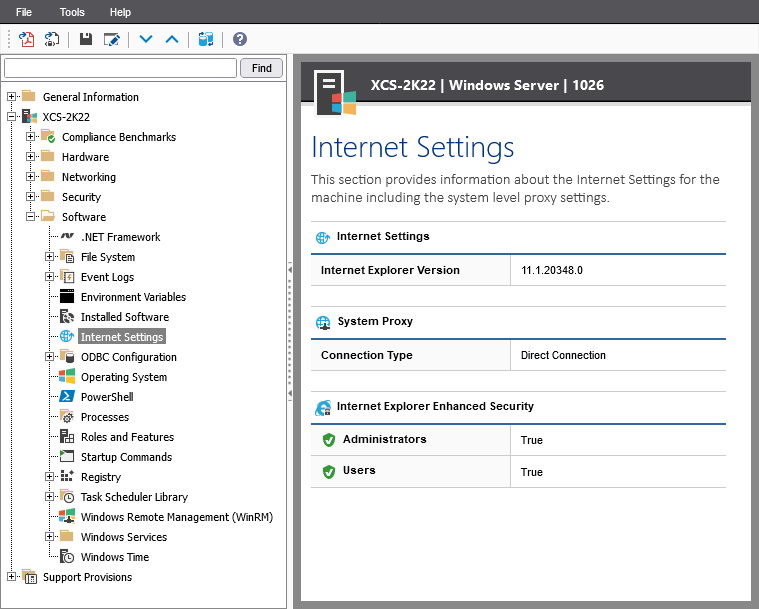The image size is (759, 609).
Task: Expand the Security node
Action: coord(30,196)
